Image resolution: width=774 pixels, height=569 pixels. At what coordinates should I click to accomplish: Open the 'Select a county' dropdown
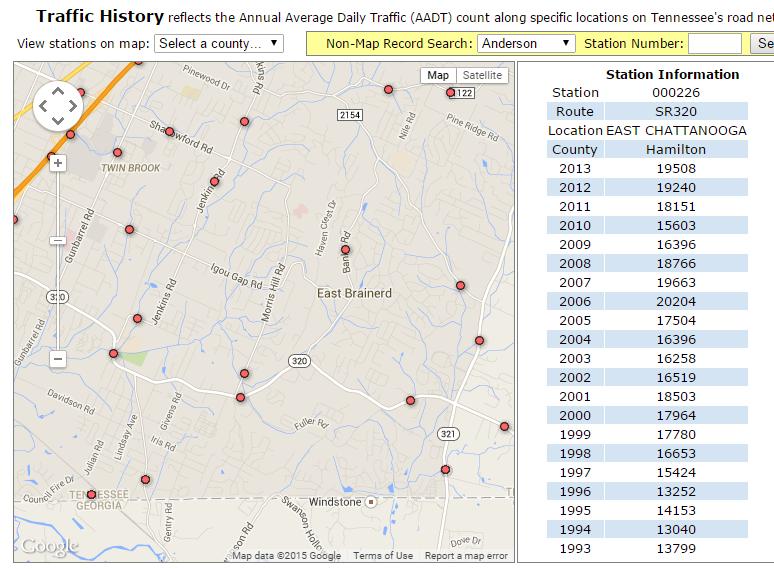tap(219, 43)
